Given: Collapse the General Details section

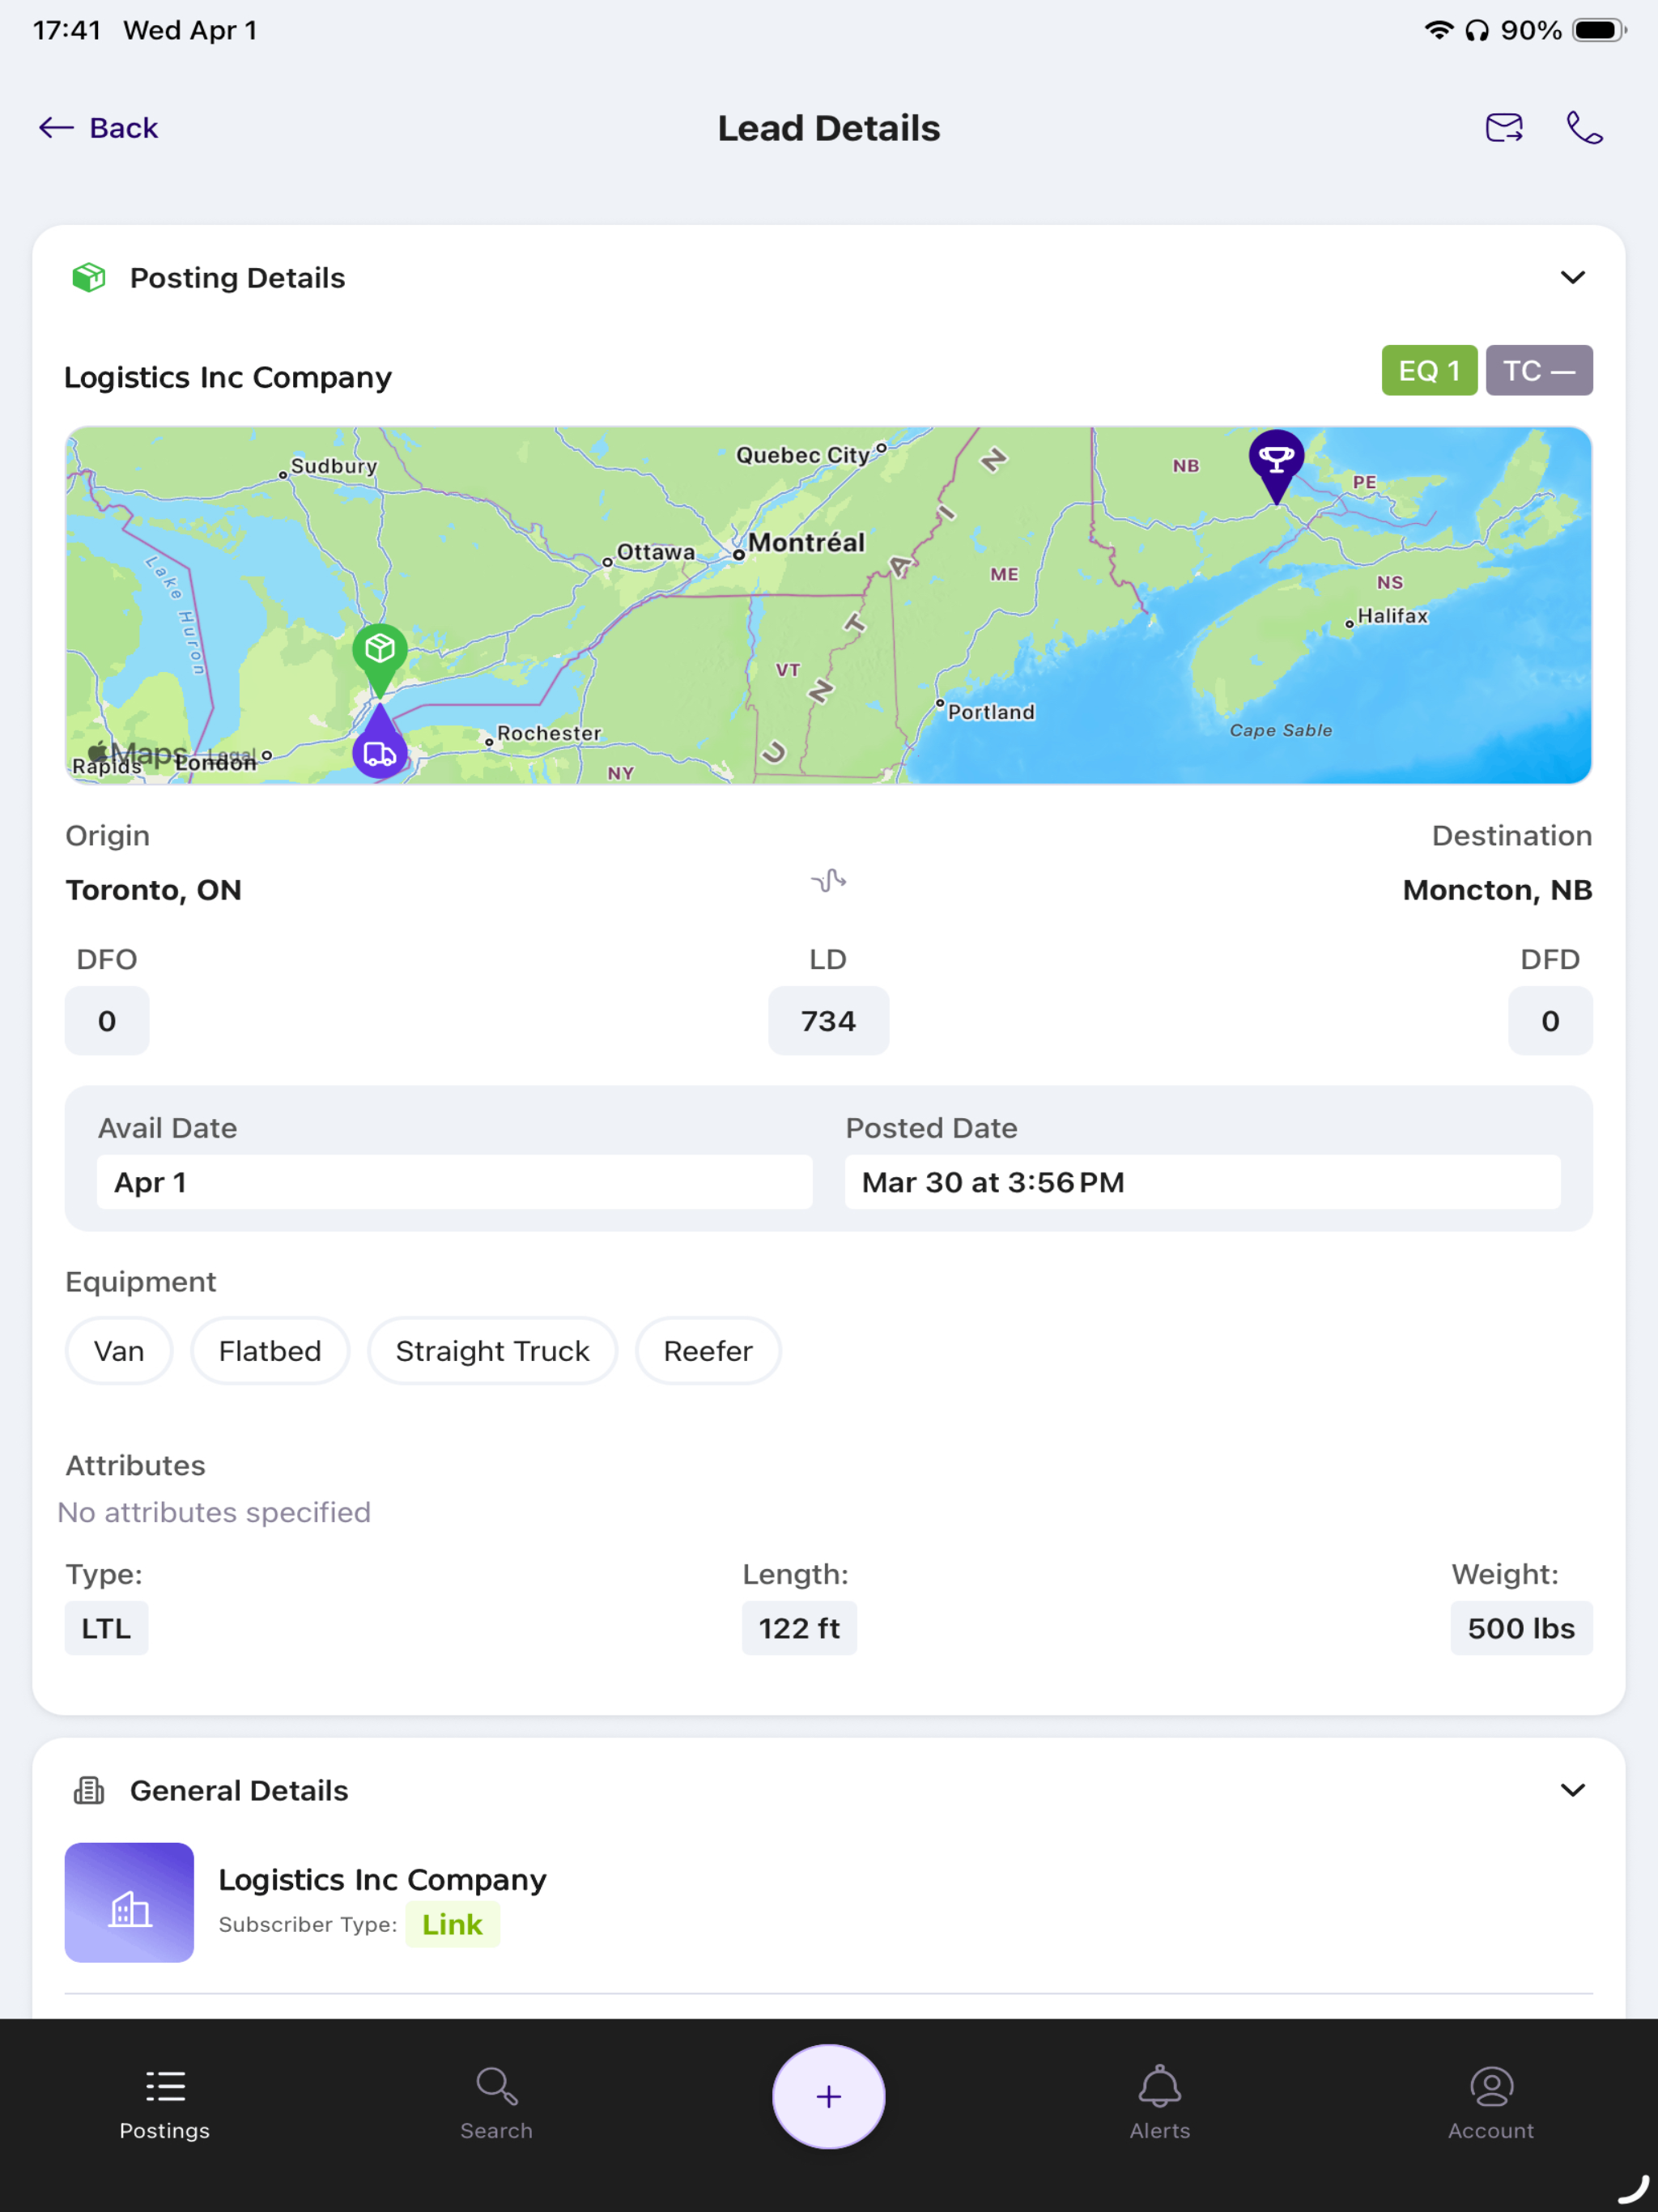Looking at the screenshot, I should pyautogui.click(x=1572, y=1790).
